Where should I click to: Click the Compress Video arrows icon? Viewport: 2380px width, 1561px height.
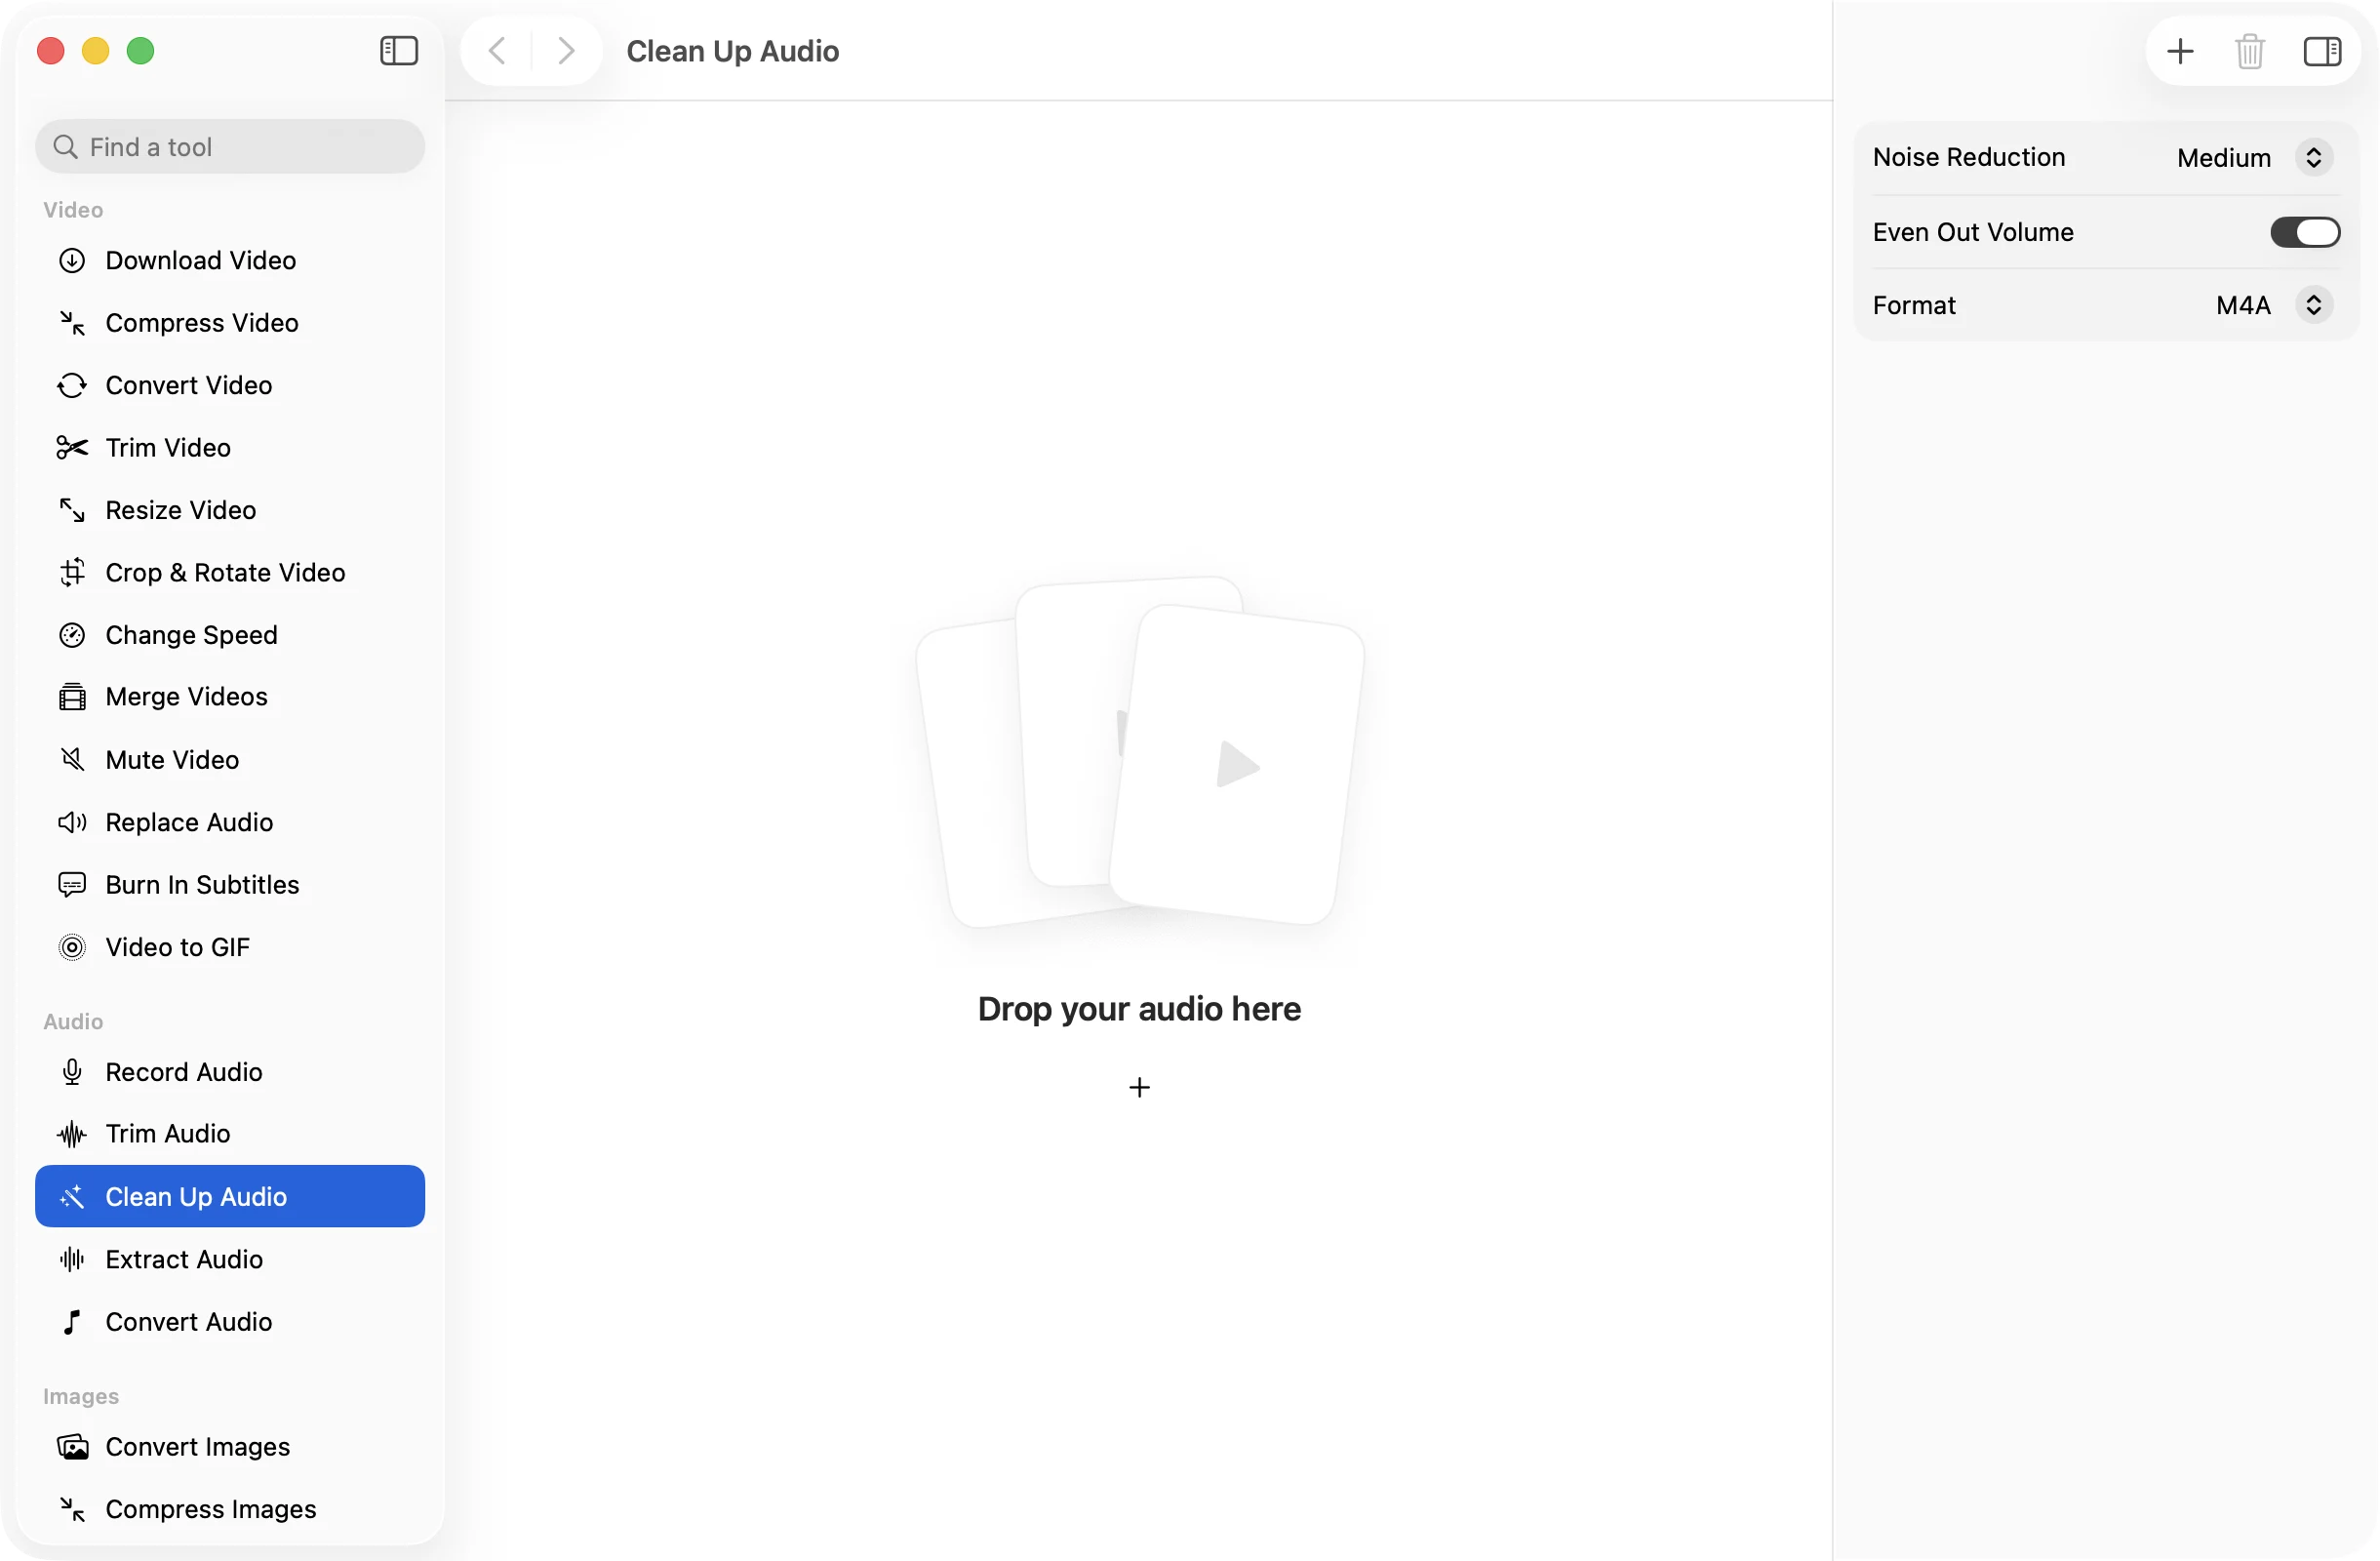(72, 323)
